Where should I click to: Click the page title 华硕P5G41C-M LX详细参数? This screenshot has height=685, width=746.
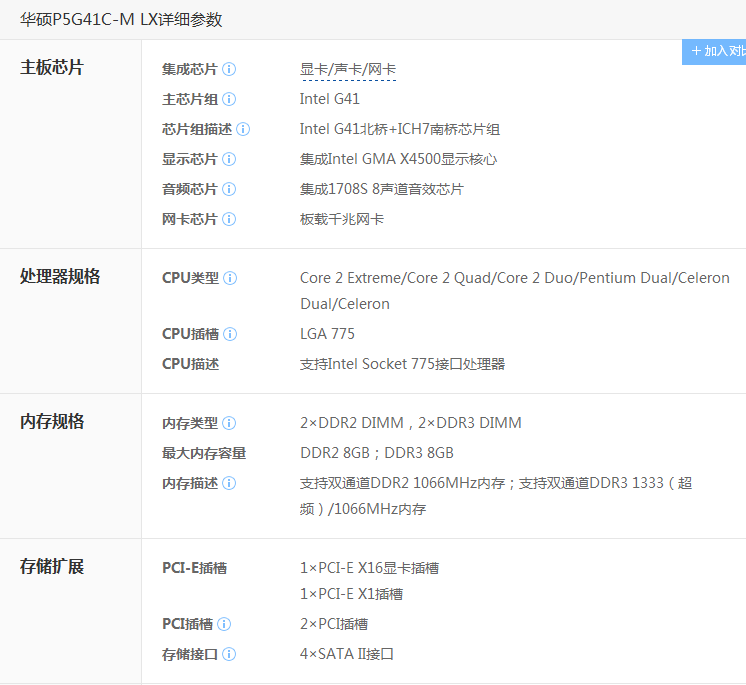[121, 20]
